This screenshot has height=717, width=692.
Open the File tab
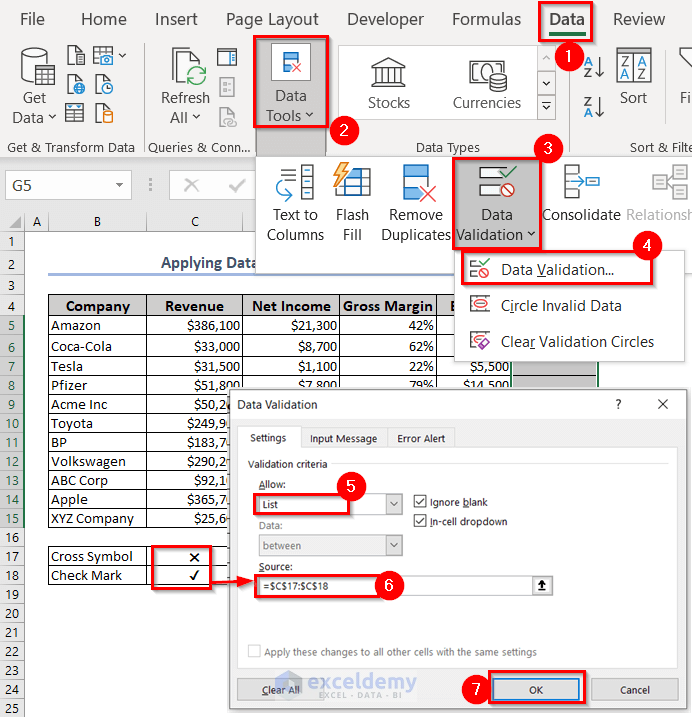(x=32, y=19)
